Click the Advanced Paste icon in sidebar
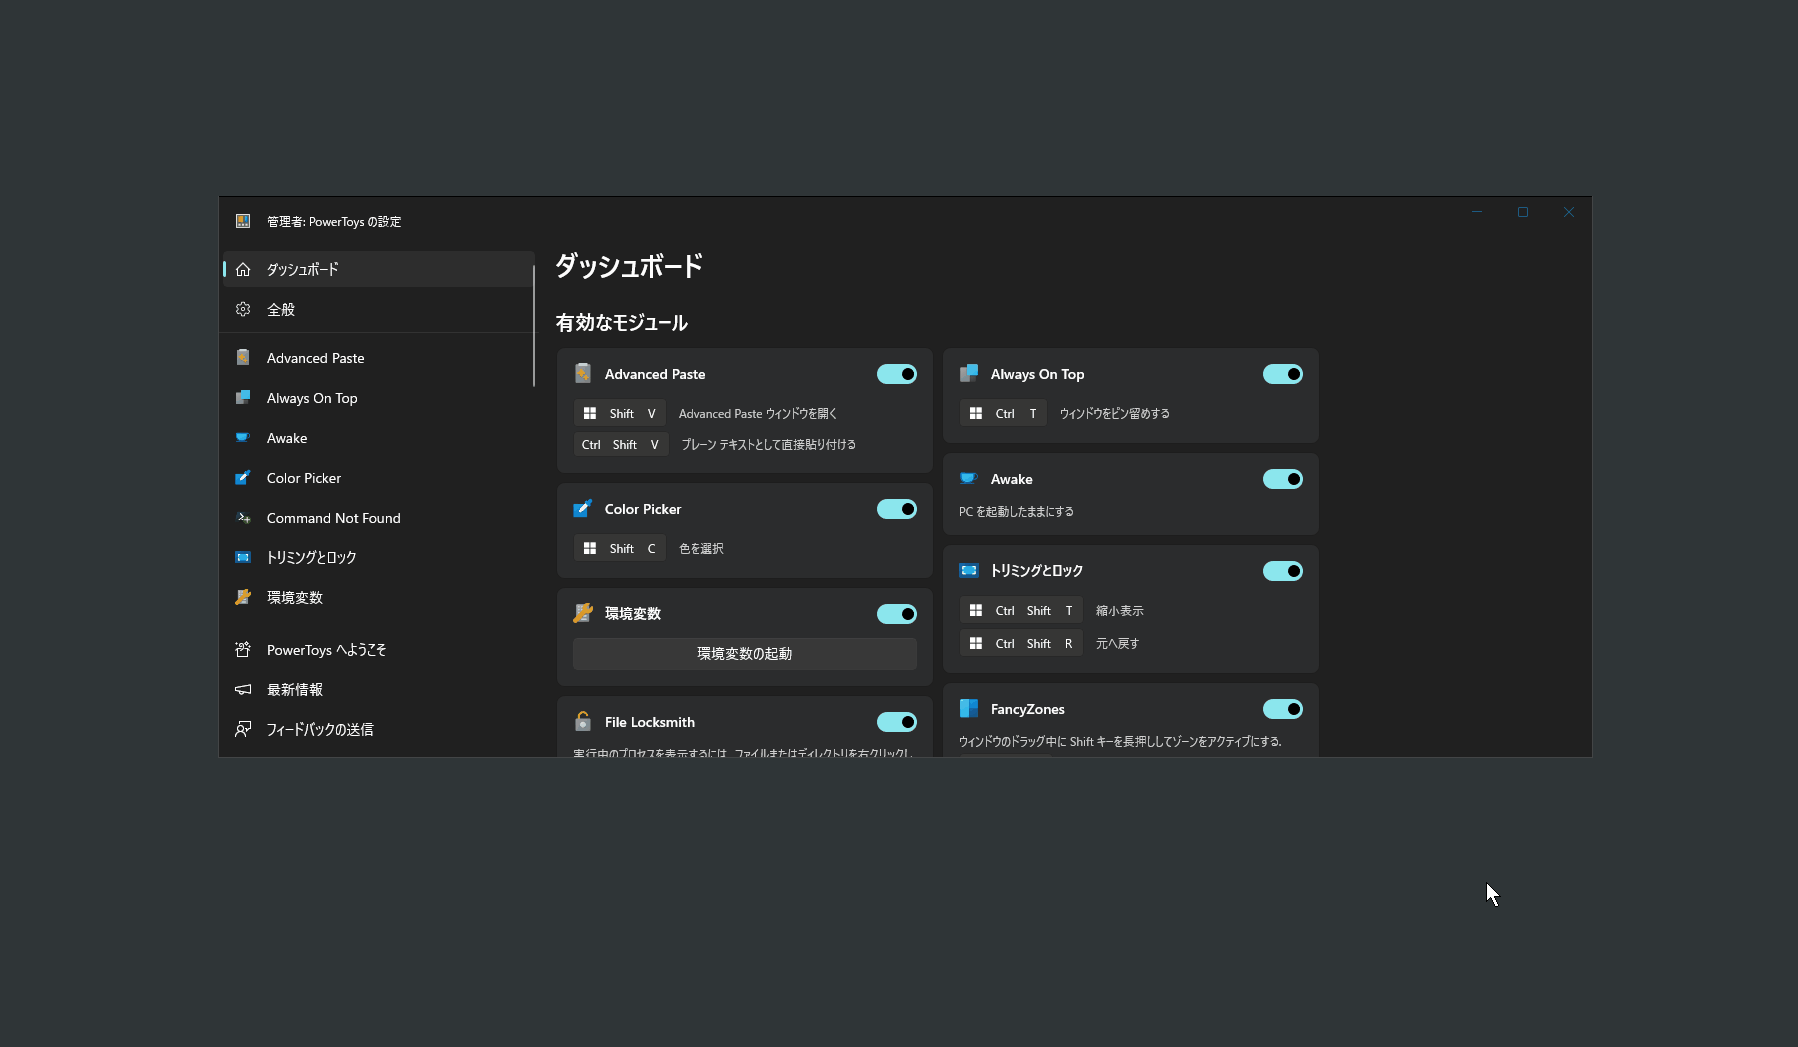1798x1047 pixels. point(243,358)
